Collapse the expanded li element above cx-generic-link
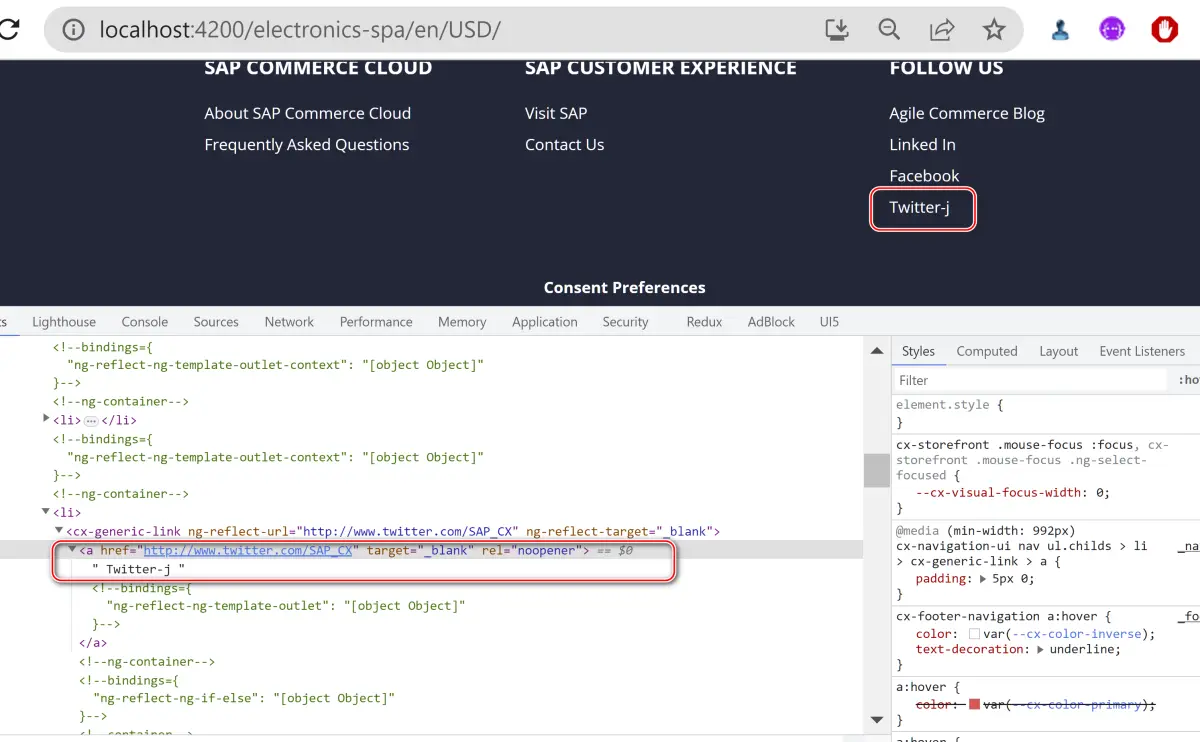Image resolution: width=1200 pixels, height=742 pixels. 46,511
